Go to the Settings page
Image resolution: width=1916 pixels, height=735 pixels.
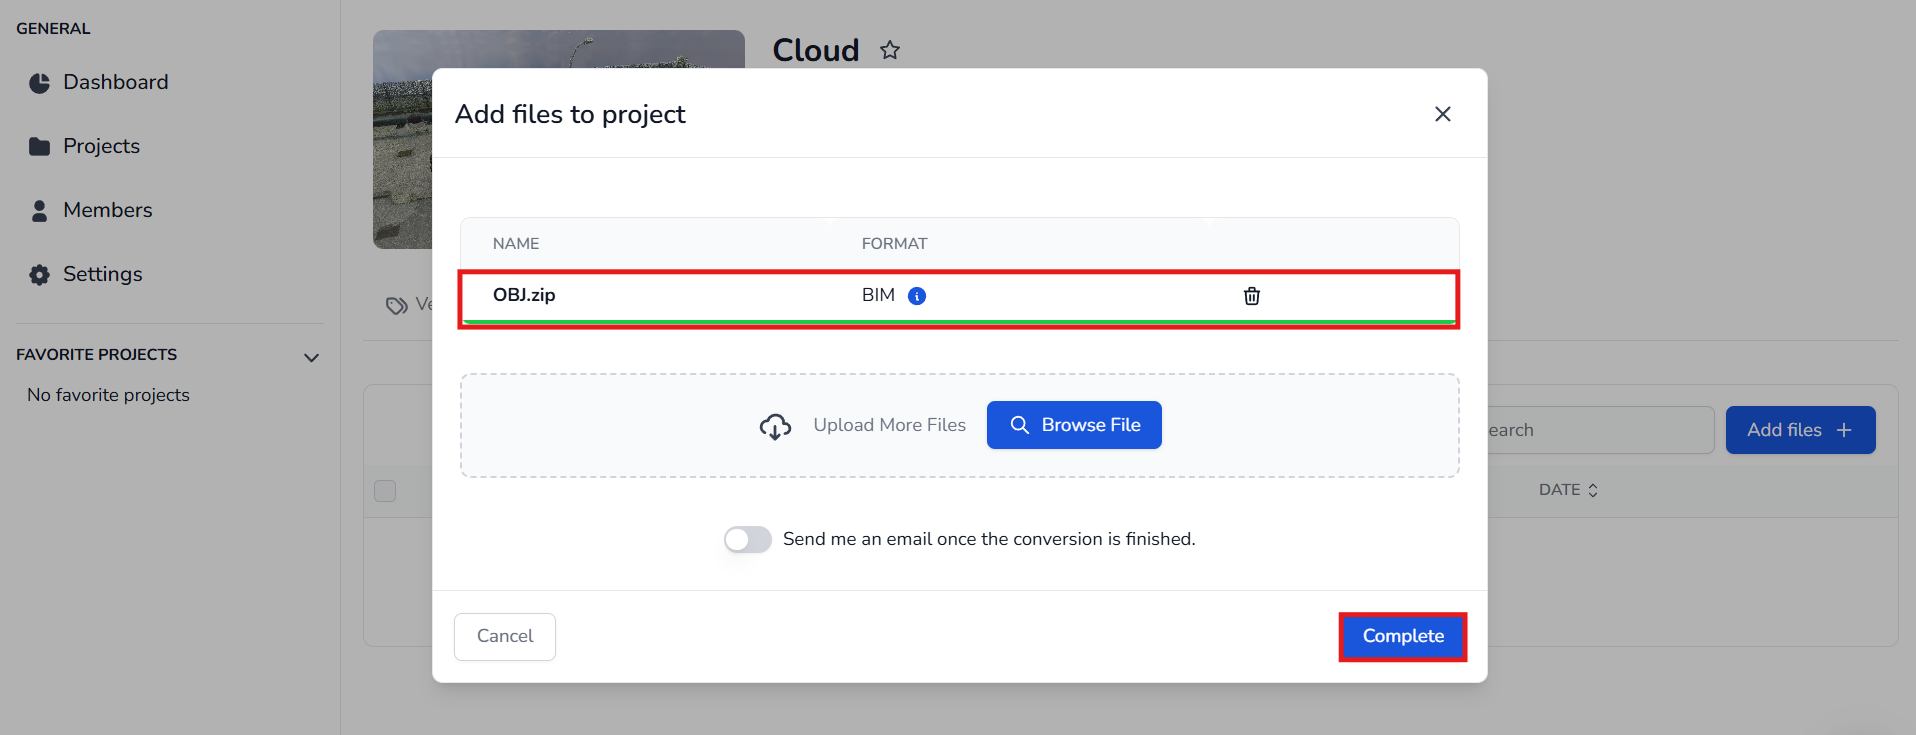coord(102,274)
